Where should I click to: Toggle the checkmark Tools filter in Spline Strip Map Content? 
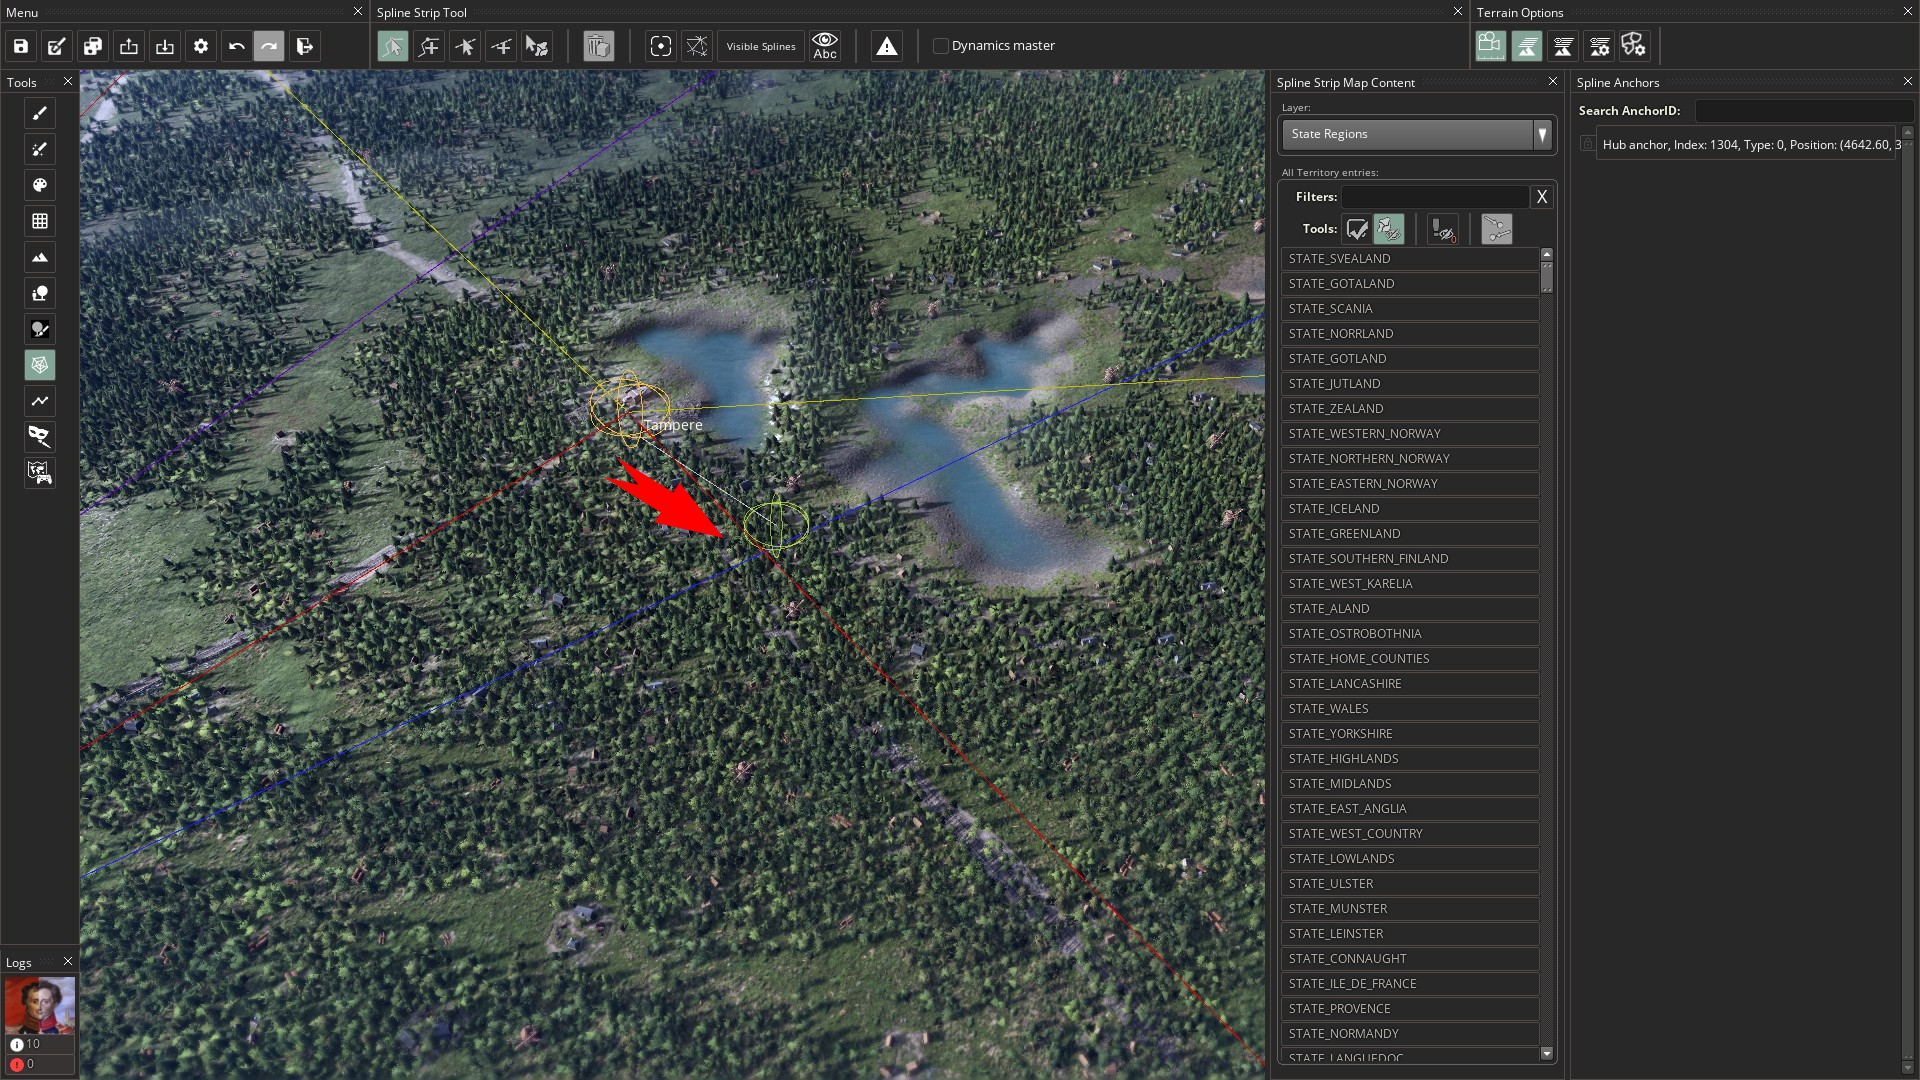coord(1357,229)
